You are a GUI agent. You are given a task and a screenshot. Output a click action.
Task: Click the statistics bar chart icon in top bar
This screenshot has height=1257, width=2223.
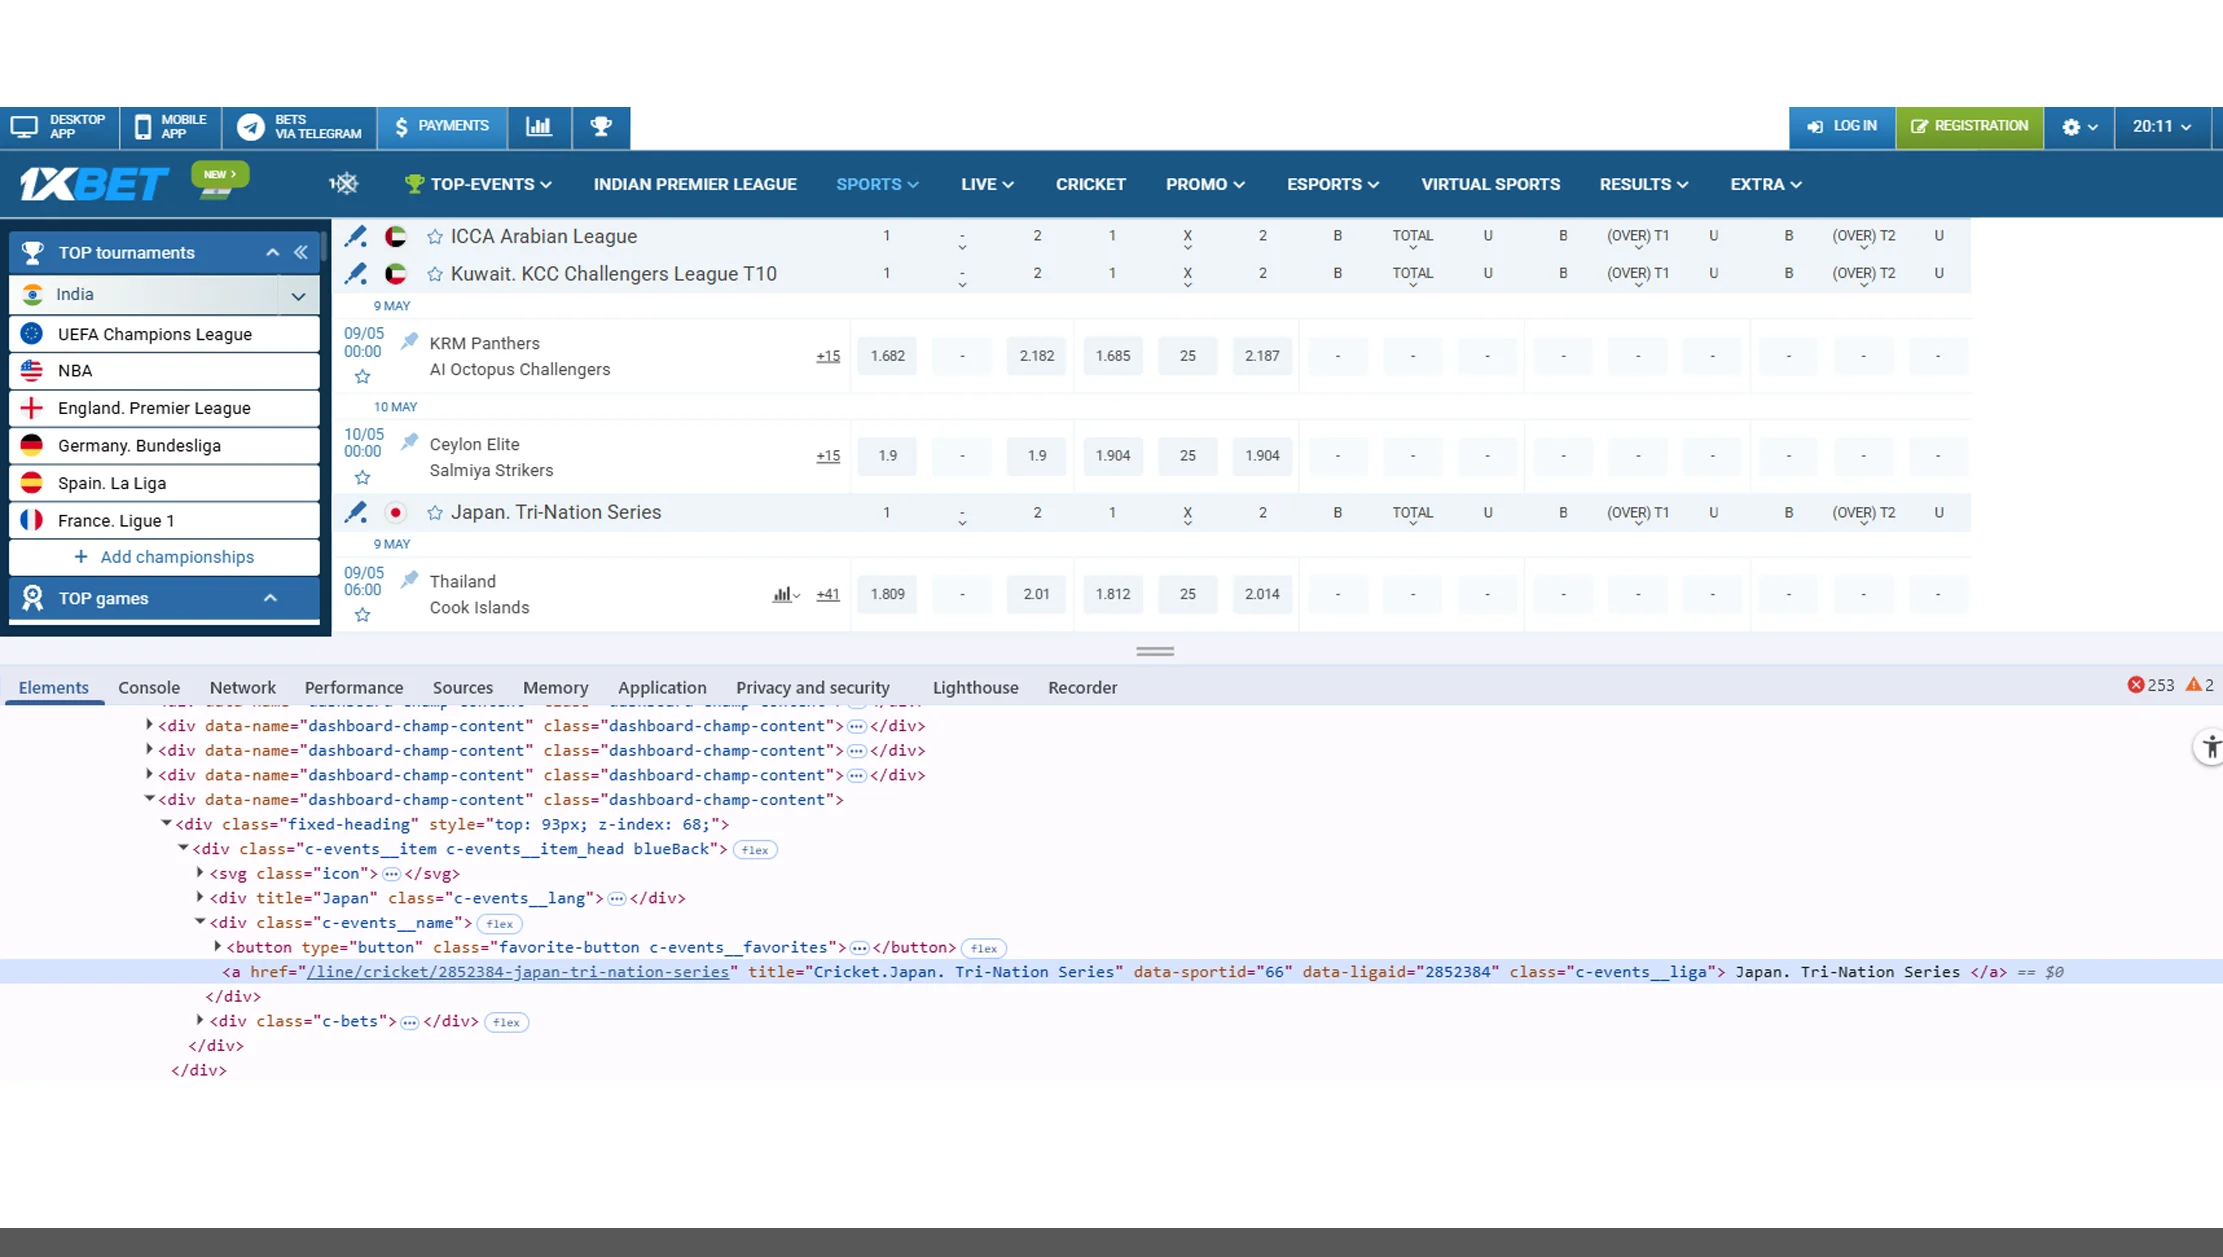539,127
